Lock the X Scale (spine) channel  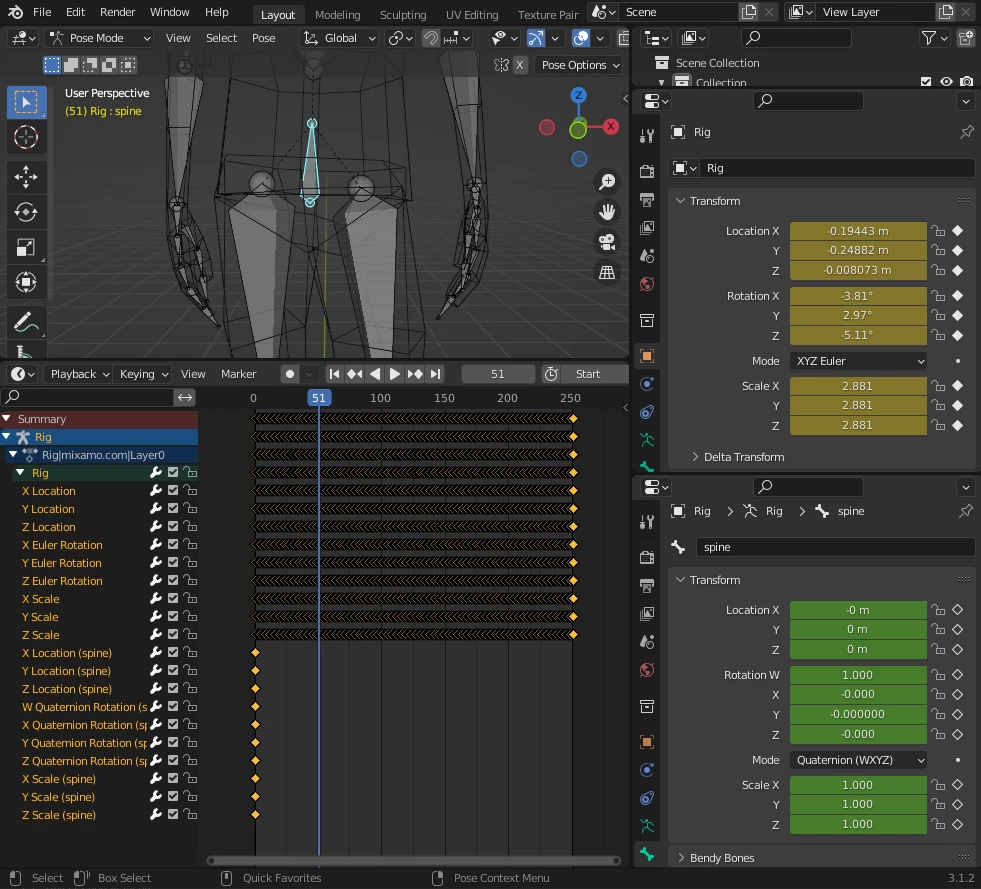coord(190,779)
